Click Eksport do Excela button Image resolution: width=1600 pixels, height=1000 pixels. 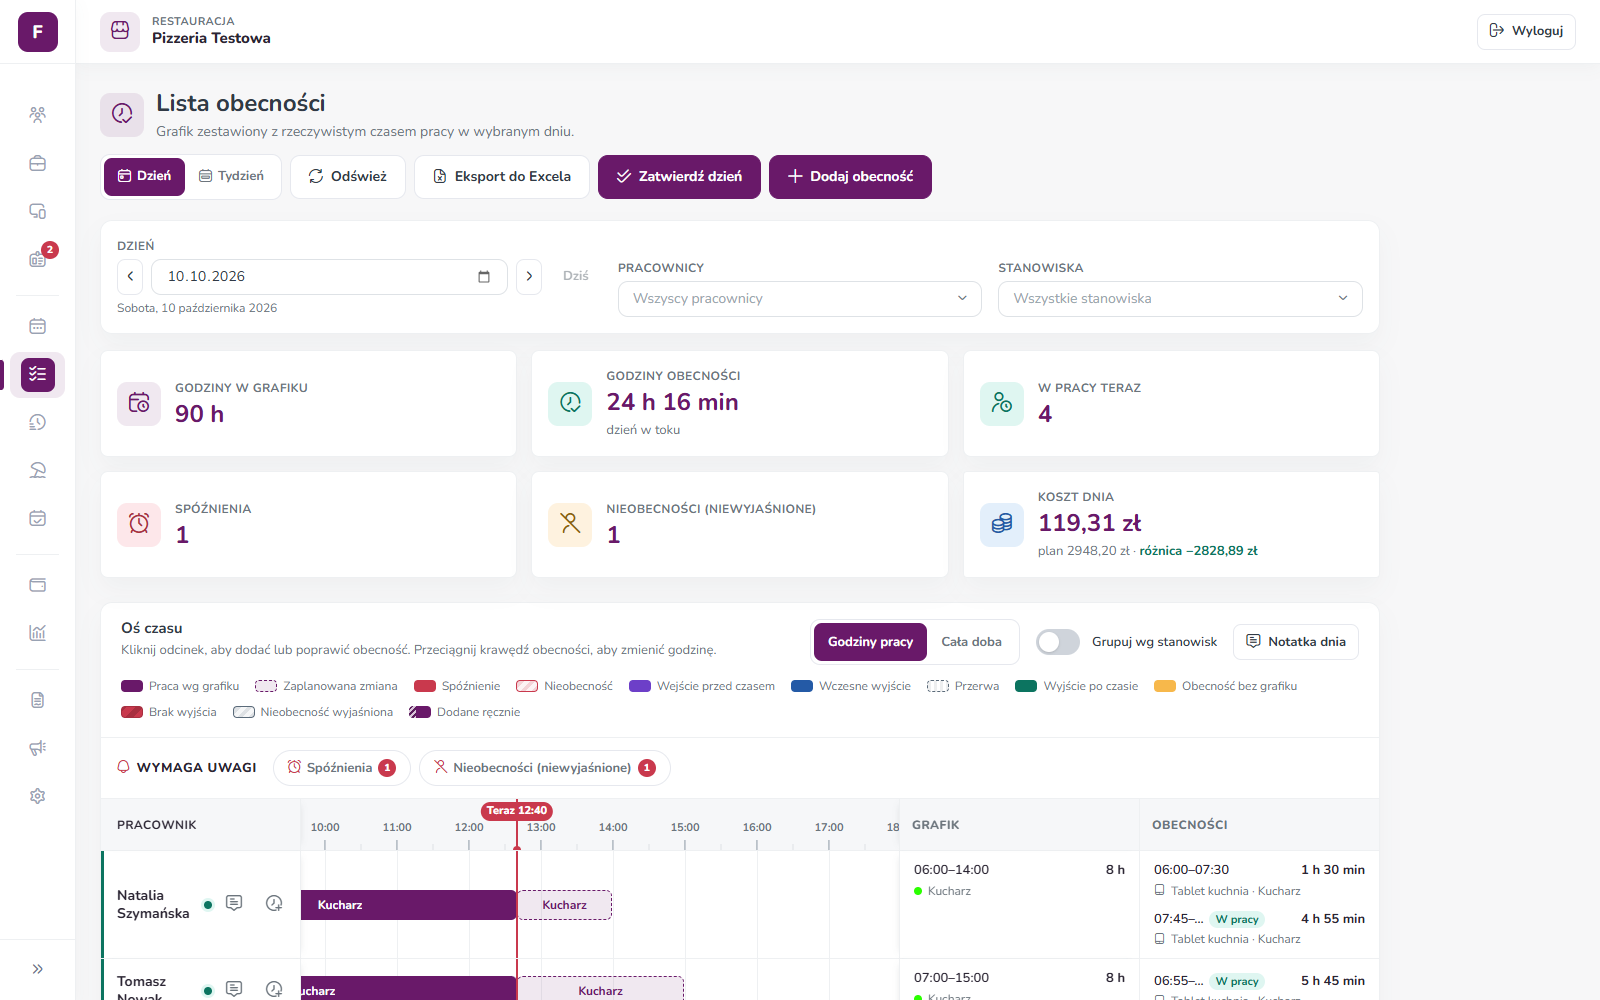[502, 176]
